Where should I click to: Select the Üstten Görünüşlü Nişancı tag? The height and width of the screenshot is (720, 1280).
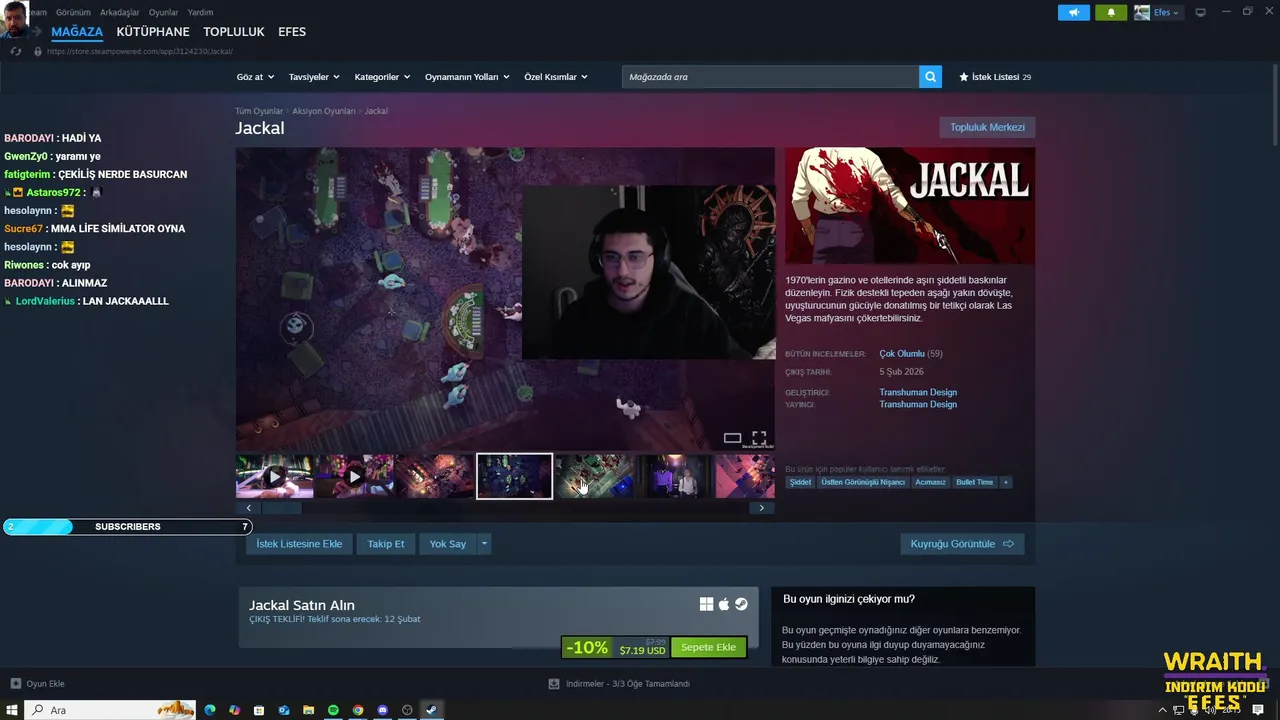(863, 482)
